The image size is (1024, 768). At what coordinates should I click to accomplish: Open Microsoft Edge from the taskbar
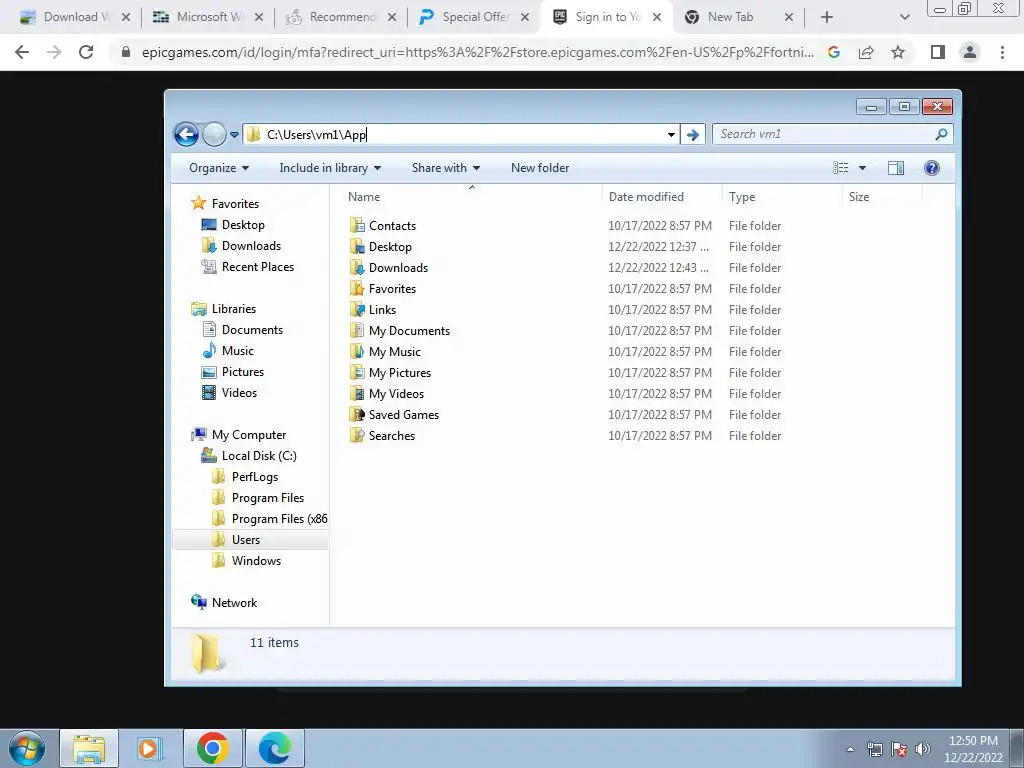click(274, 748)
